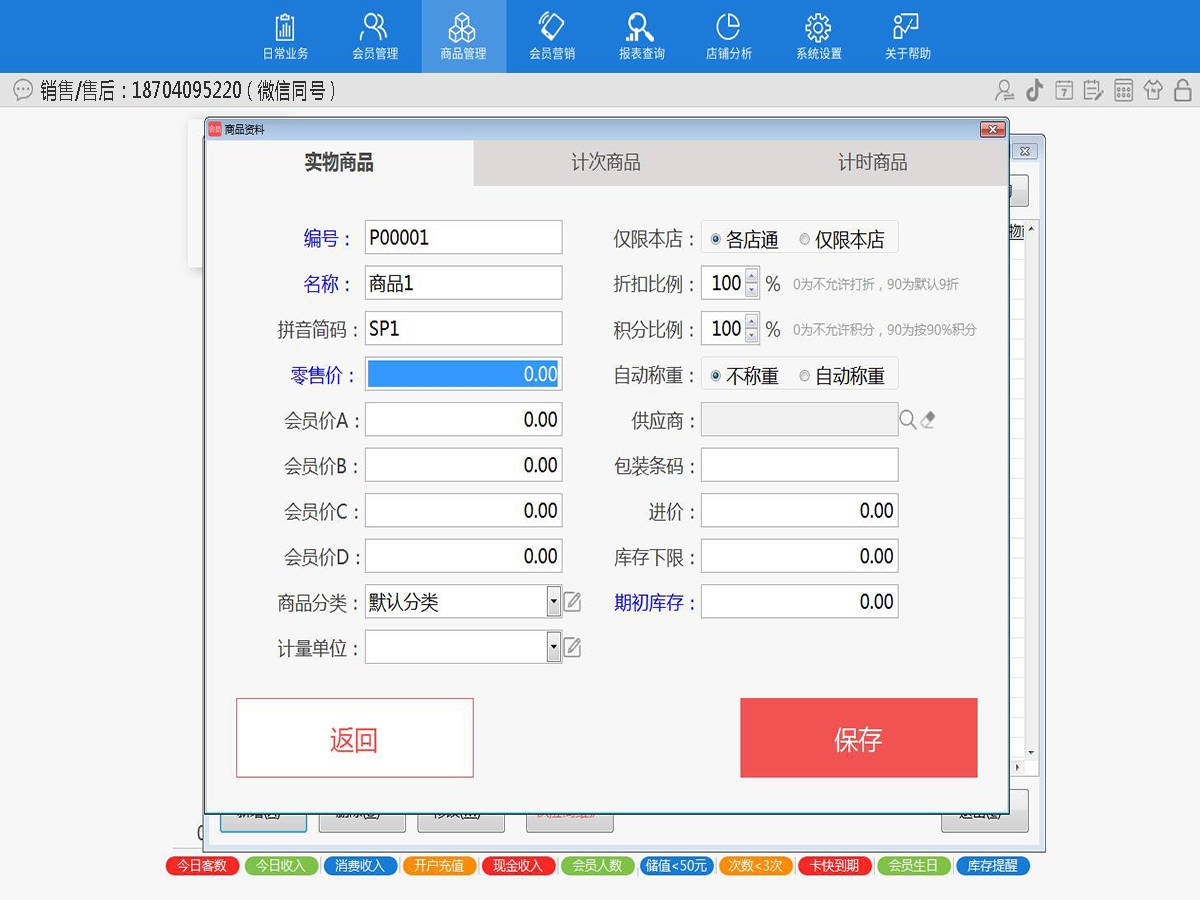Click the lock icon in the toolbar
This screenshot has width=1200, height=900.
(x=1183, y=90)
